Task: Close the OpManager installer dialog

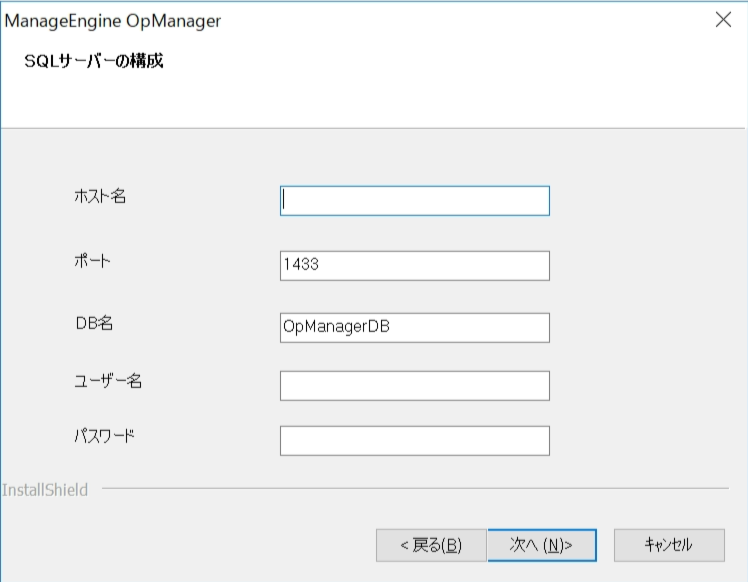Action: [x=724, y=20]
